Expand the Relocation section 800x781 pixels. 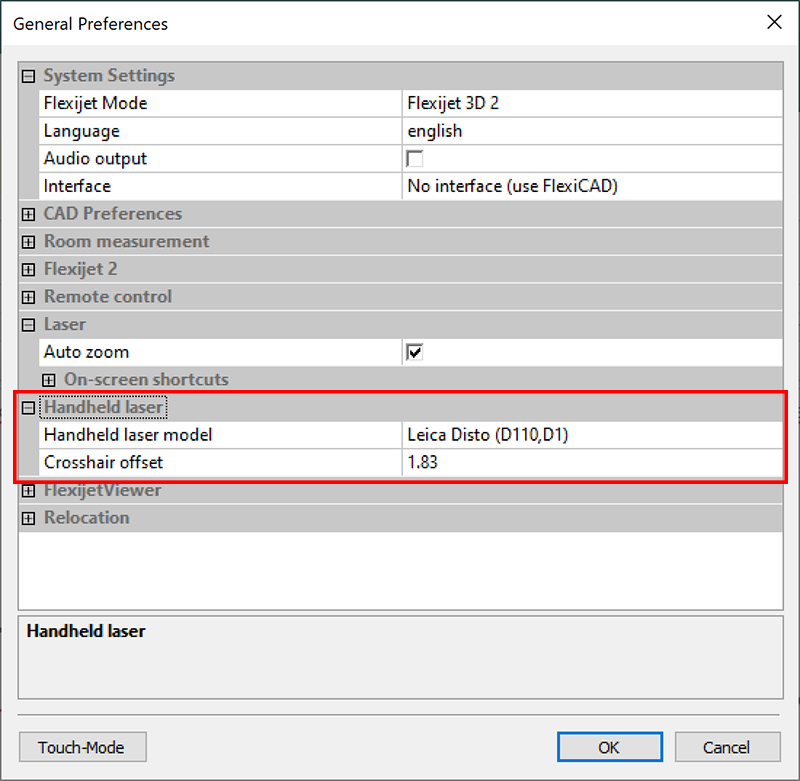pos(28,517)
